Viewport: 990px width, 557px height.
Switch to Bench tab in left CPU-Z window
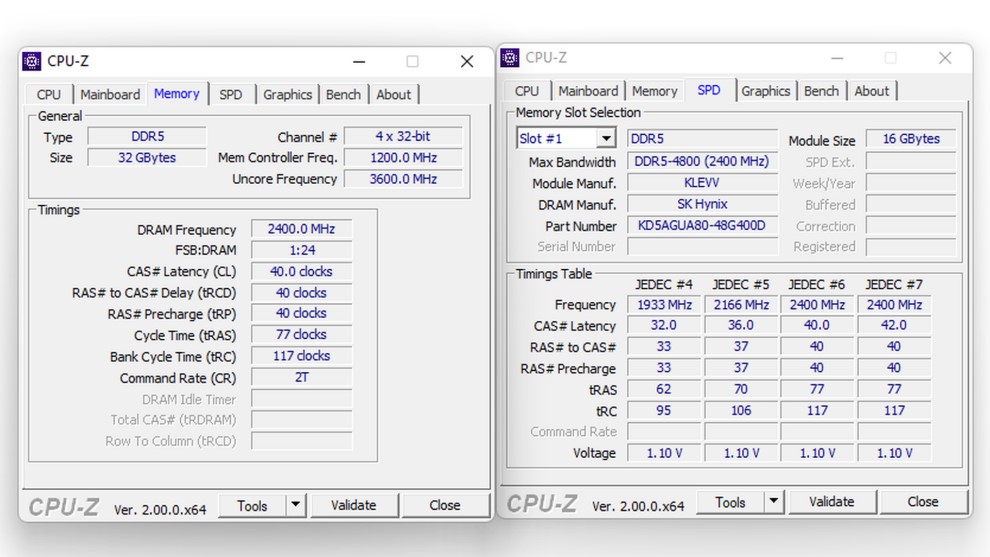click(343, 95)
